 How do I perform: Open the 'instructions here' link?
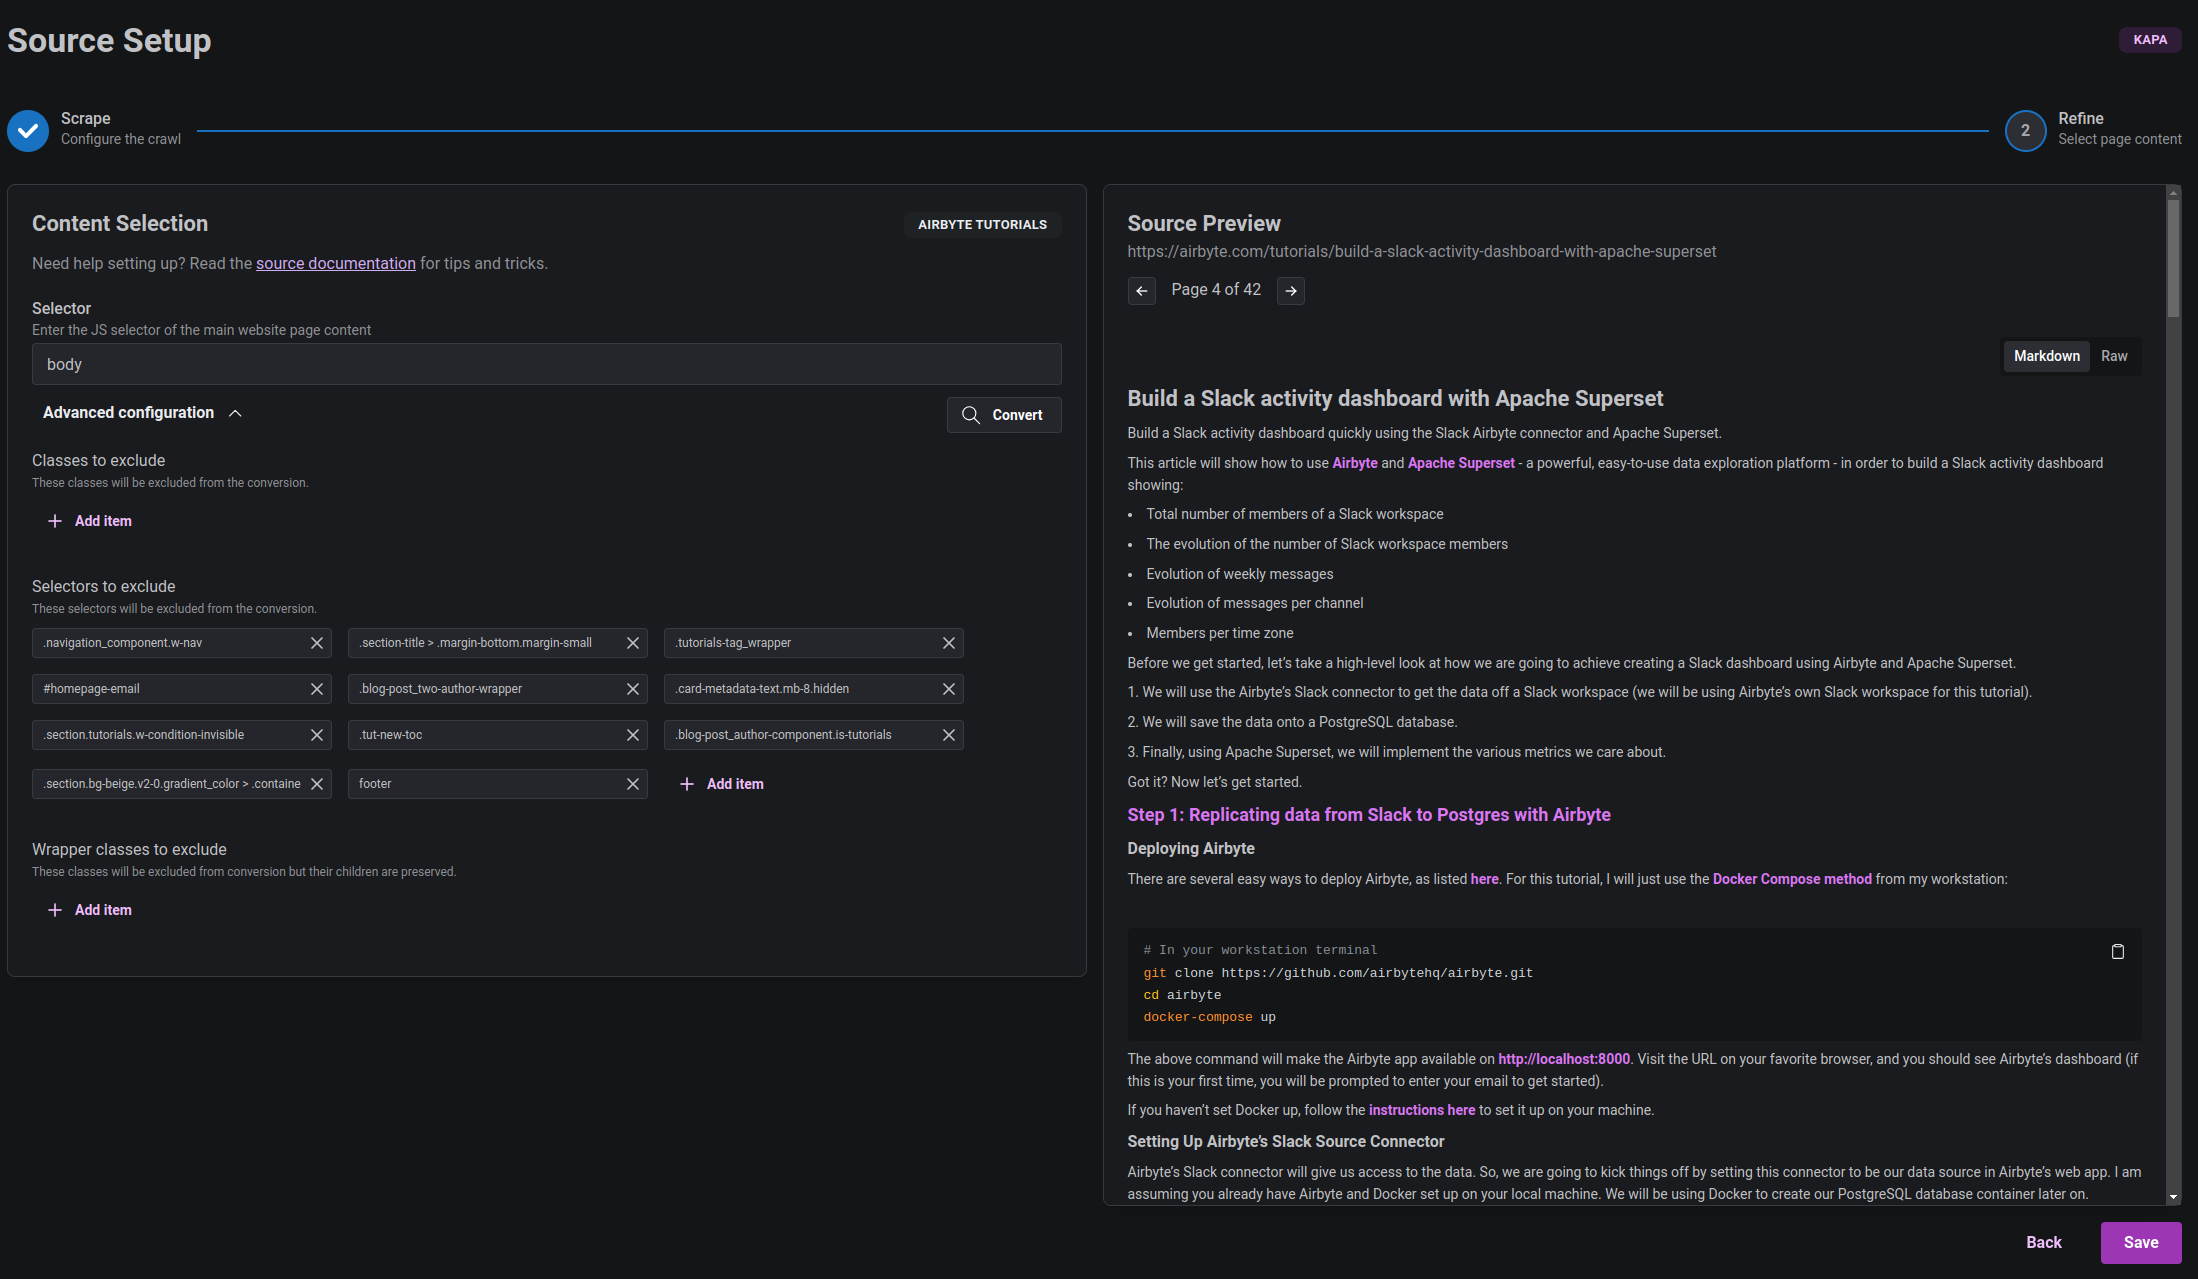click(x=1422, y=1110)
